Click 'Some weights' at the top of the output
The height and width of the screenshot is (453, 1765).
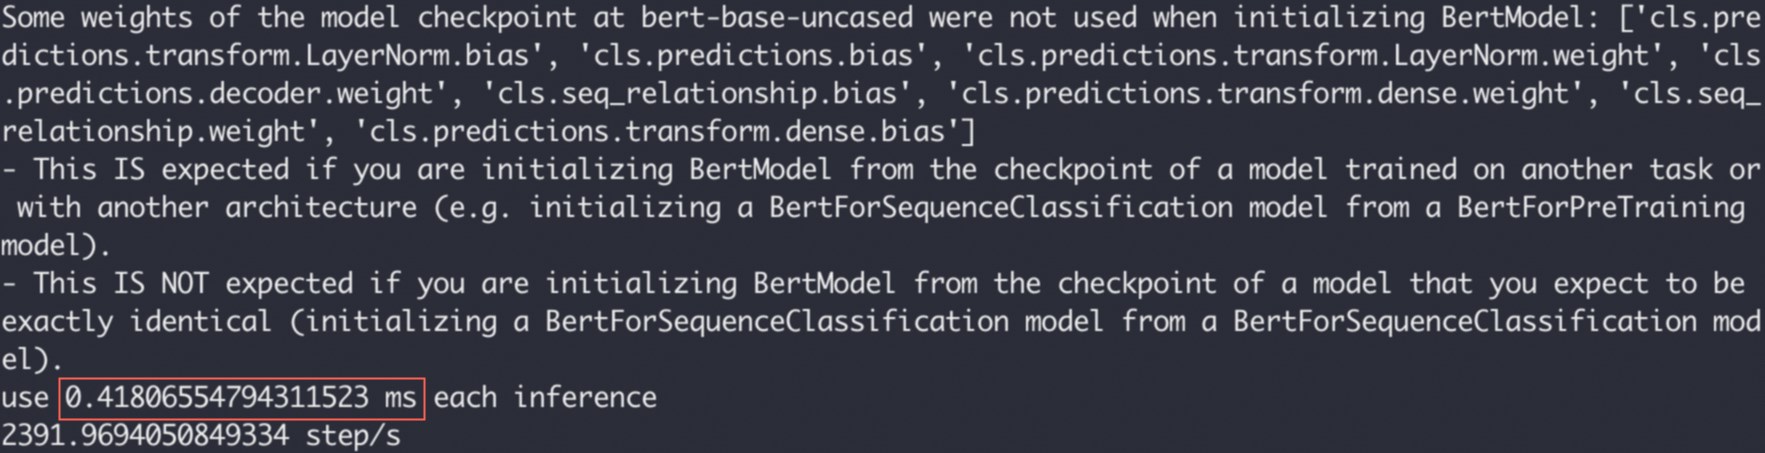[97, 18]
